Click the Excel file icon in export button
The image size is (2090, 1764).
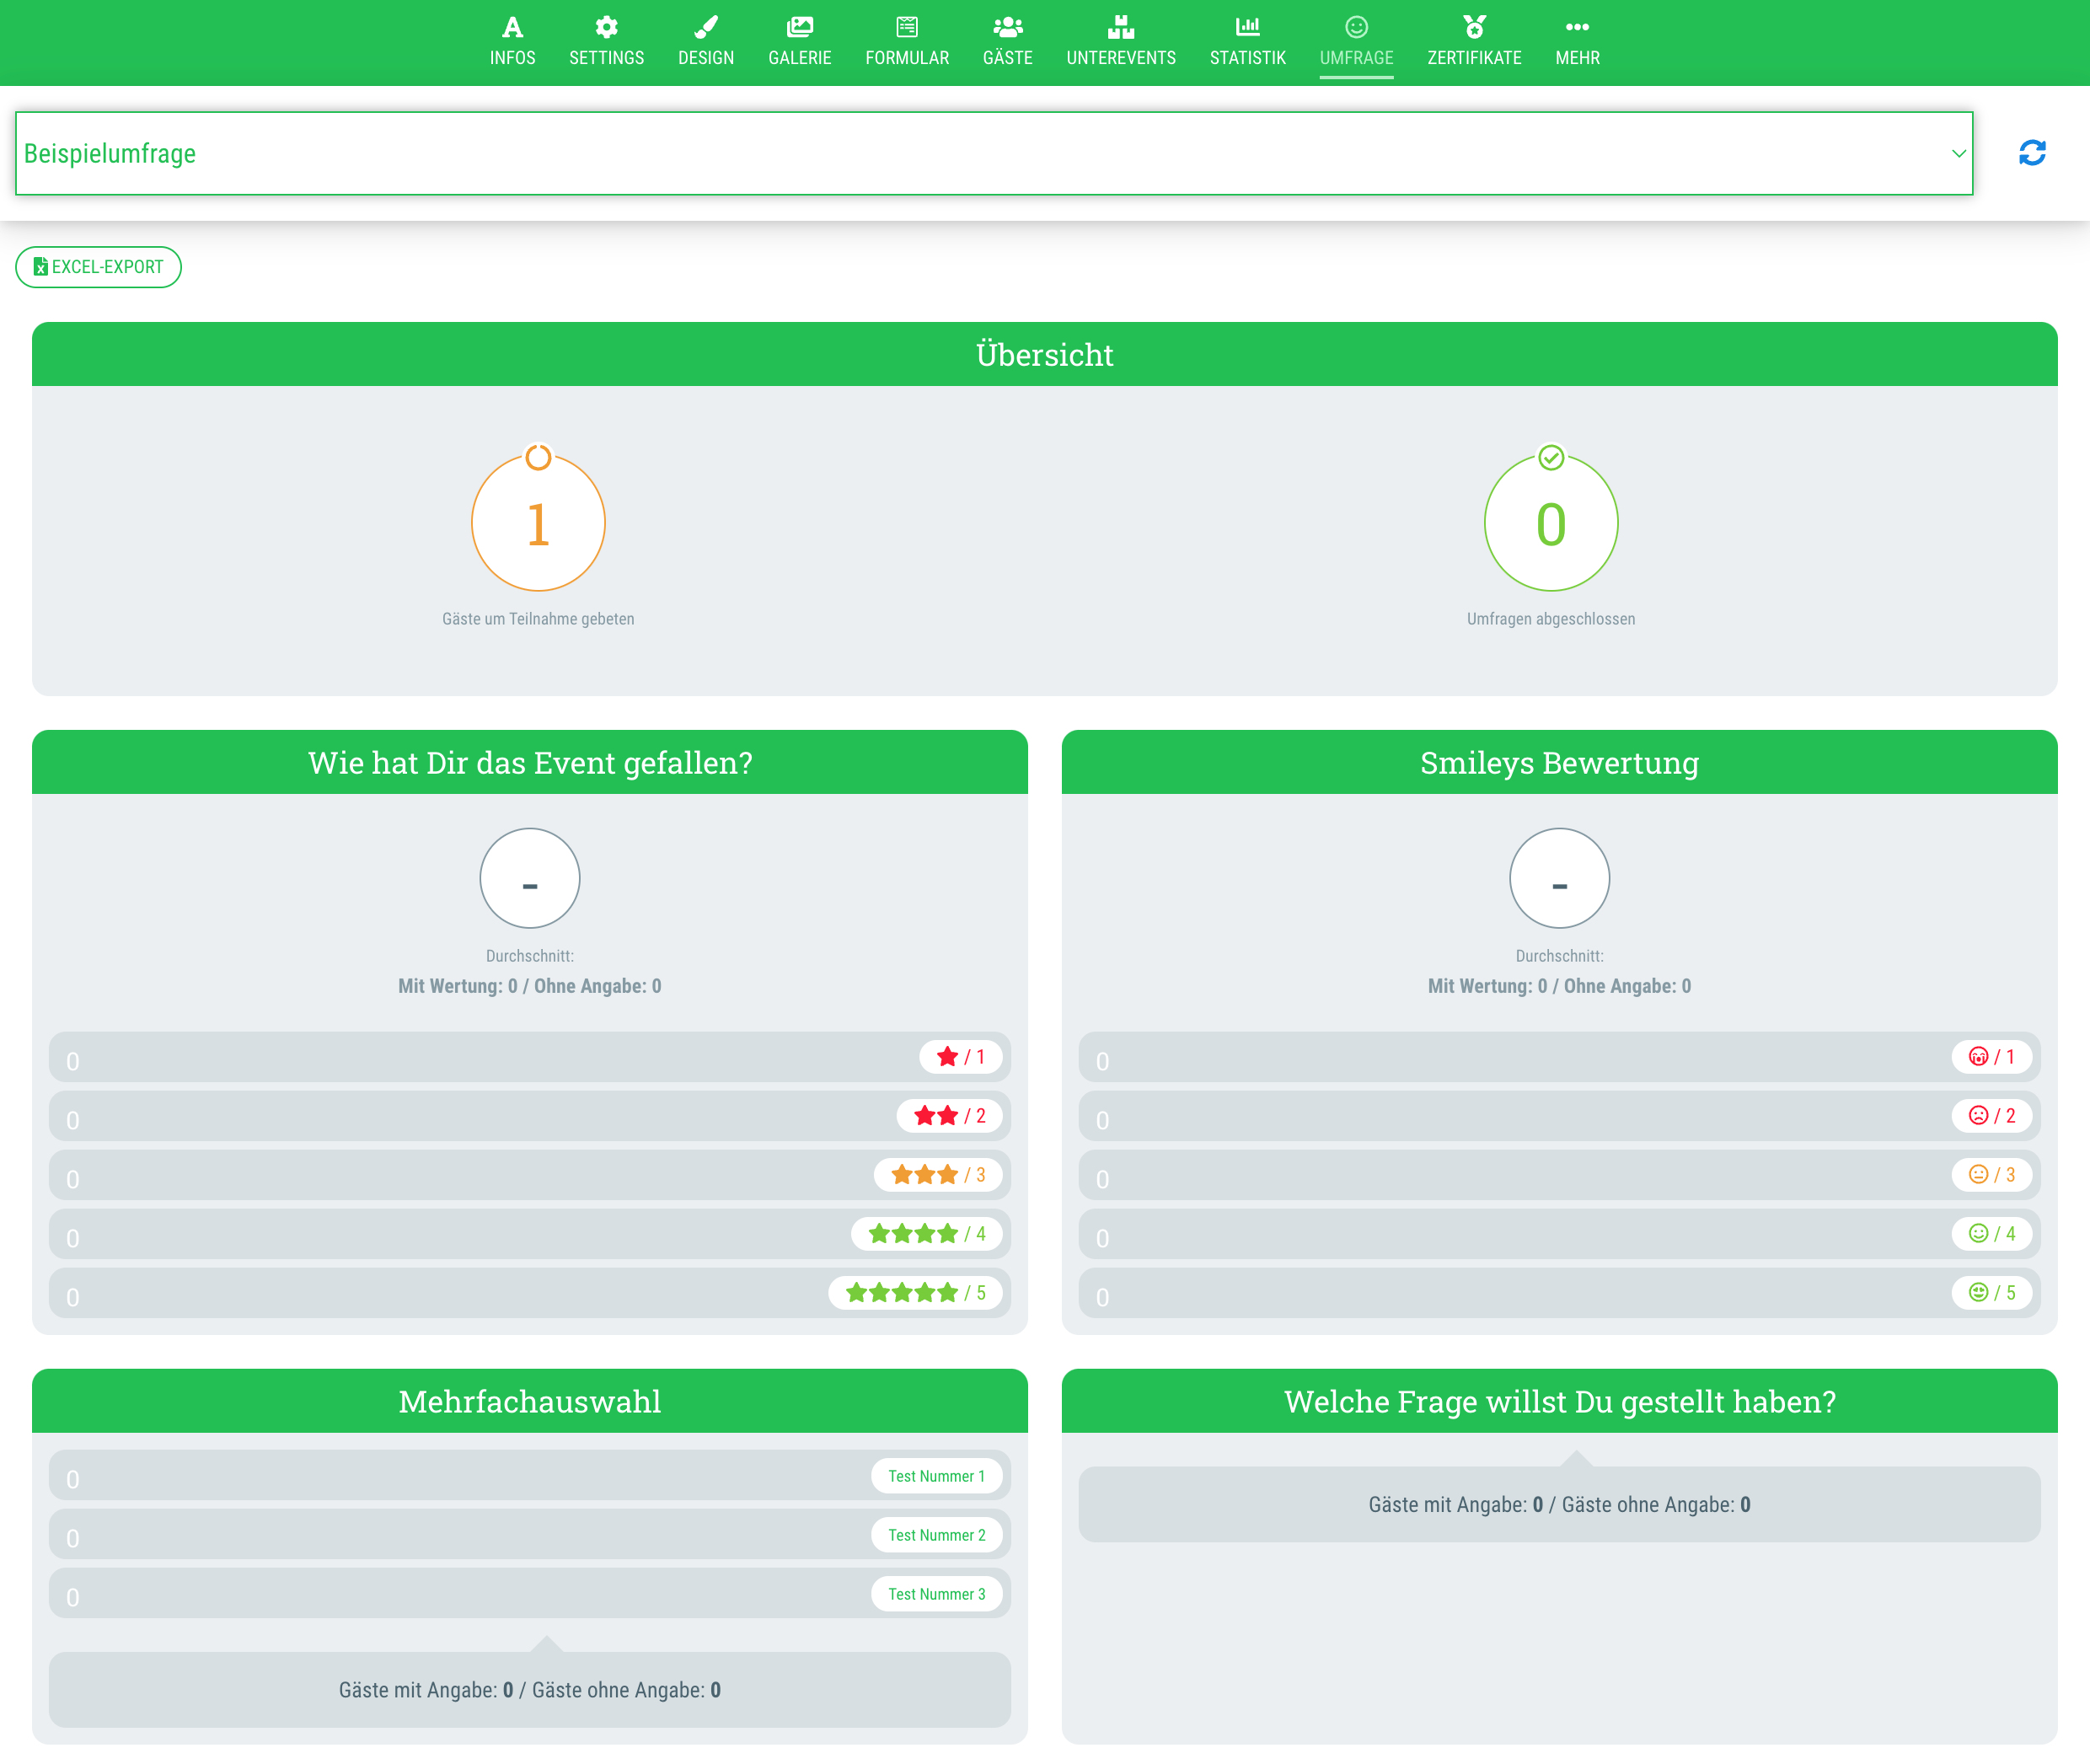(x=40, y=267)
